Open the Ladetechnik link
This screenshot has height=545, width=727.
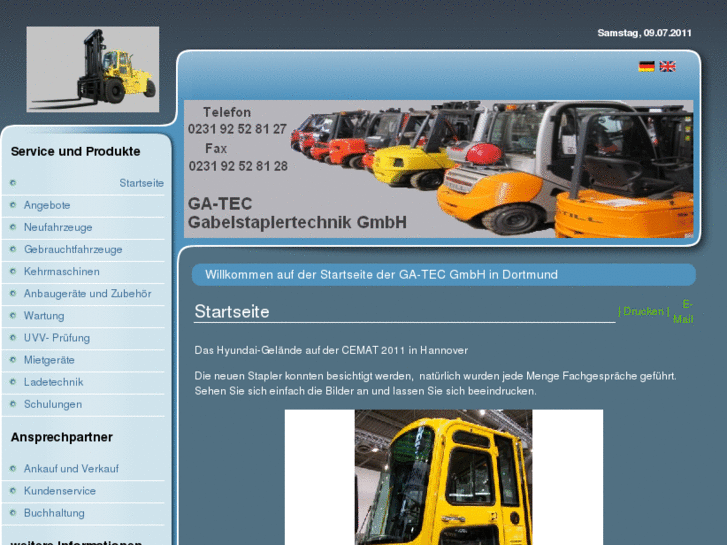(53, 382)
